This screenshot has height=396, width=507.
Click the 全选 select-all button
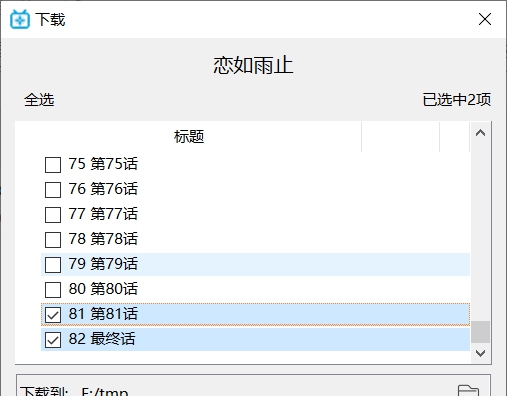pyautogui.click(x=39, y=100)
